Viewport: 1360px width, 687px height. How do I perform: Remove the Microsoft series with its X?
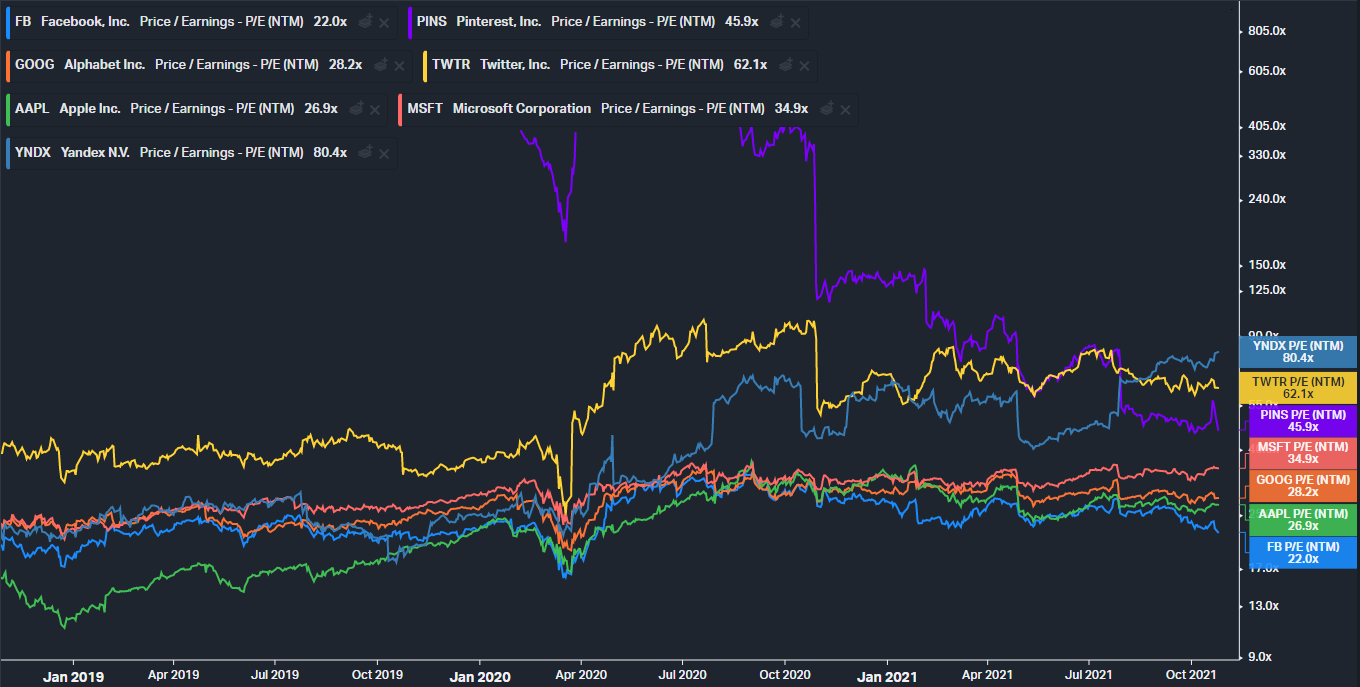(846, 110)
